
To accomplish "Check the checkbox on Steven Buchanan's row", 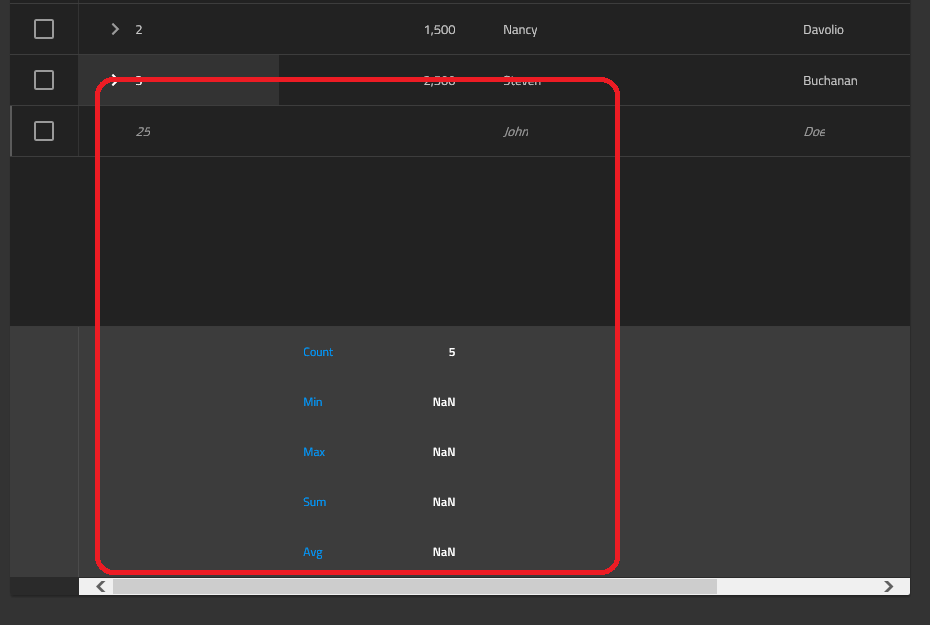I will (x=43, y=80).
